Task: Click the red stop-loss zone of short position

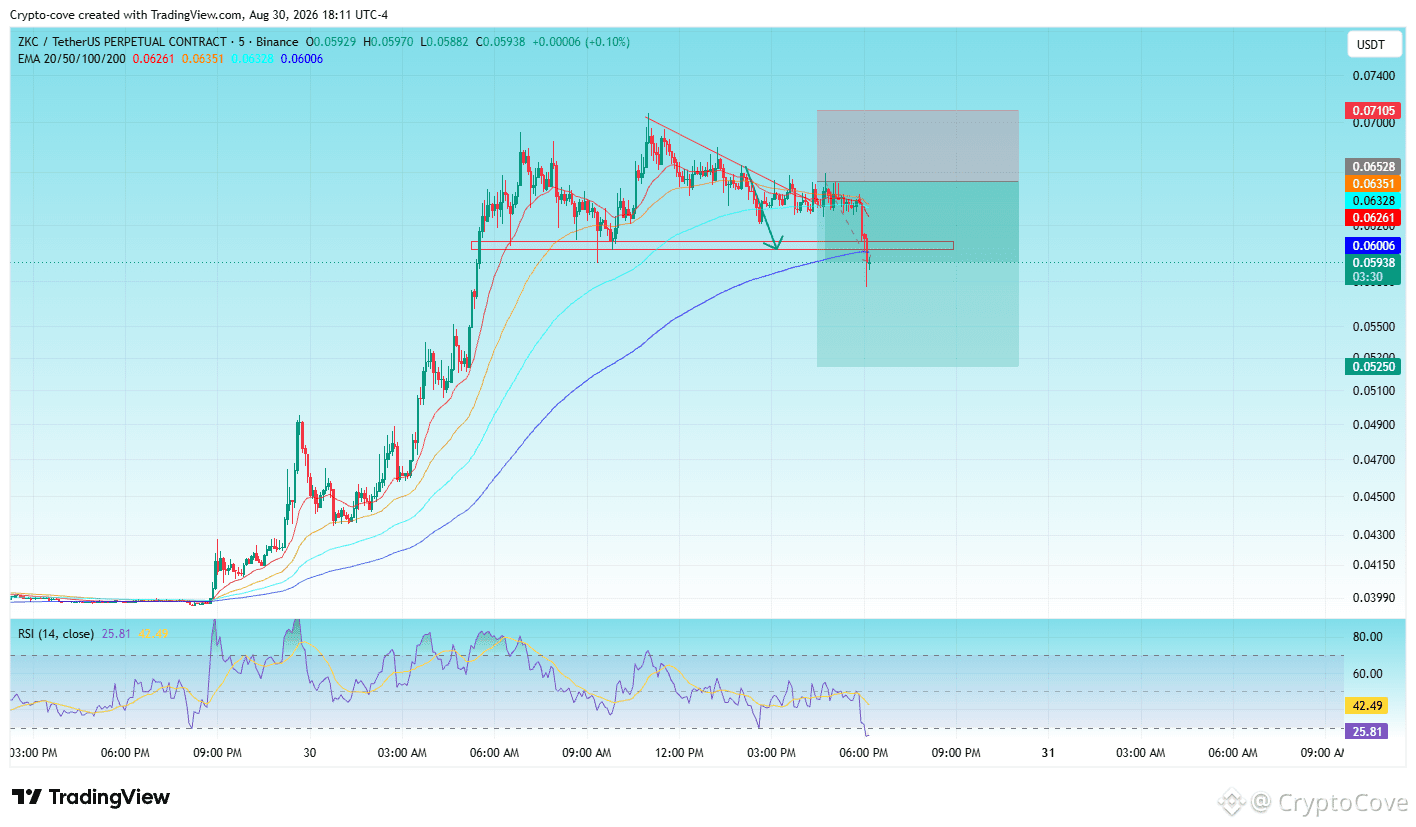Action: [x=917, y=145]
